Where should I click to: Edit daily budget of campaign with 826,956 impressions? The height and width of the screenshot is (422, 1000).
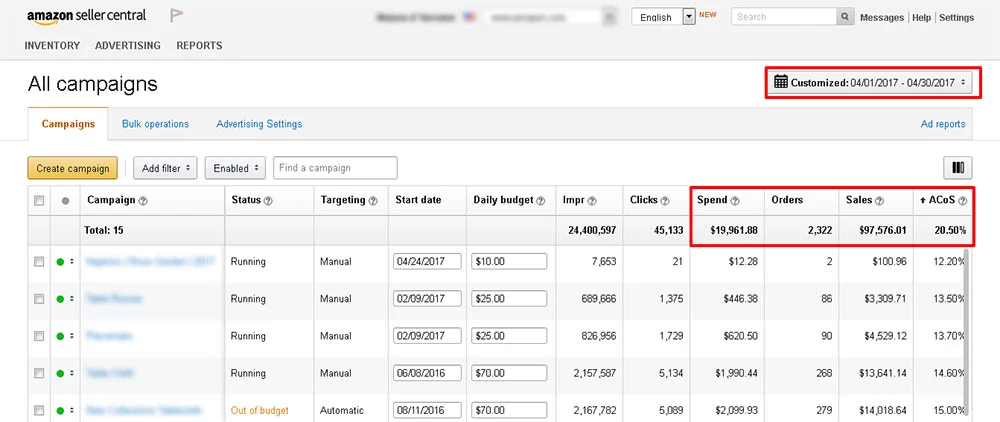pos(509,336)
